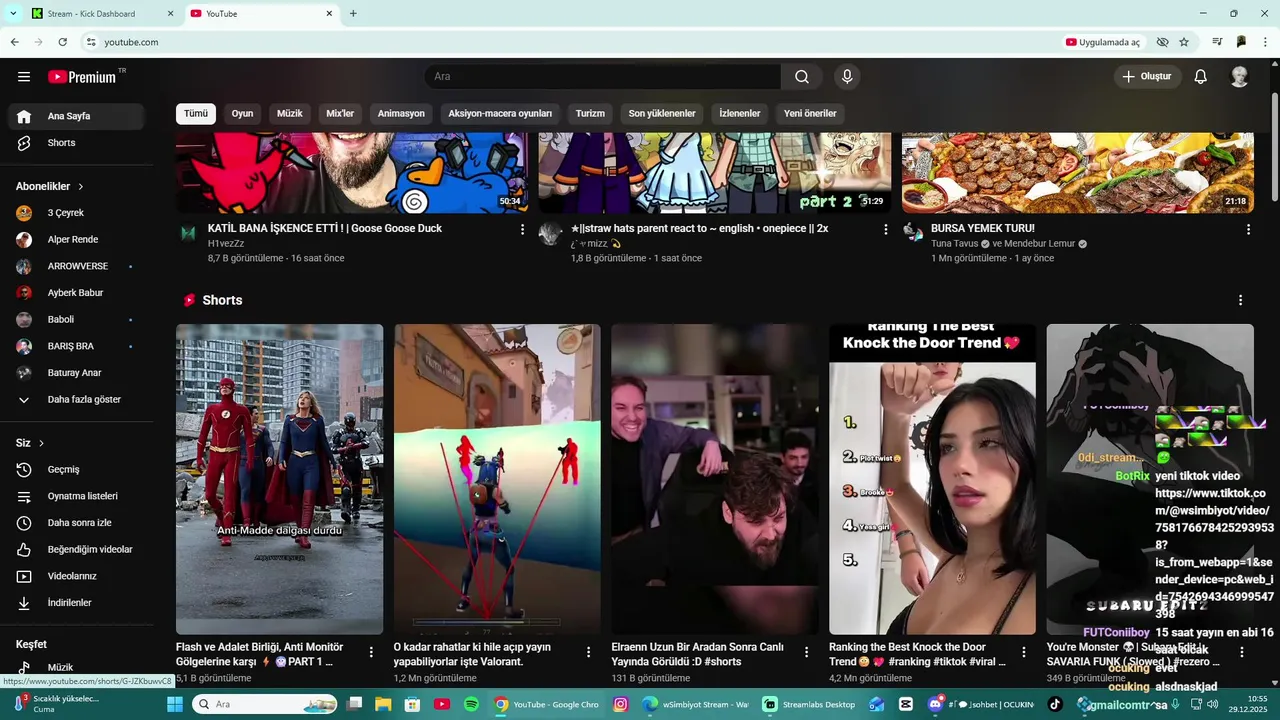1280x720 pixels.
Task: Expand the Siz section arrow
Action: click(x=41, y=443)
